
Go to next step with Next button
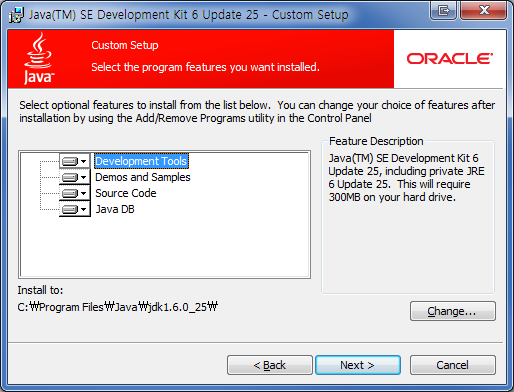click(x=358, y=365)
